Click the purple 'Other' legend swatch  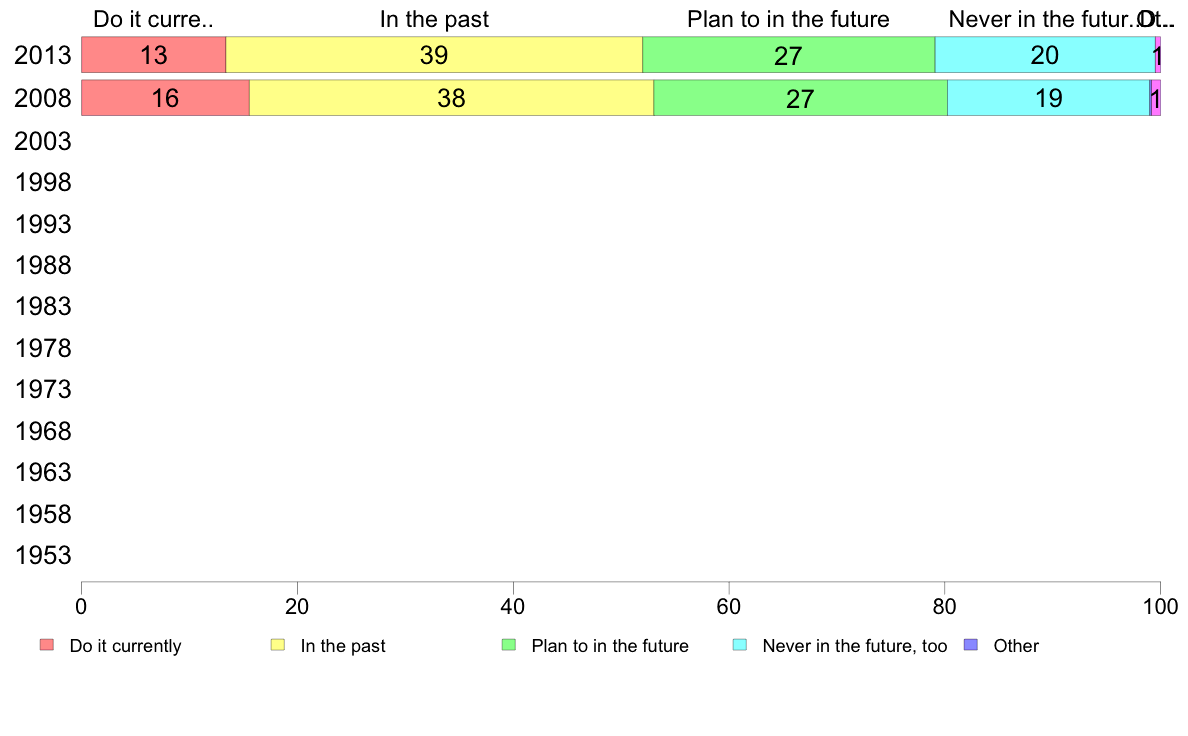971,645
